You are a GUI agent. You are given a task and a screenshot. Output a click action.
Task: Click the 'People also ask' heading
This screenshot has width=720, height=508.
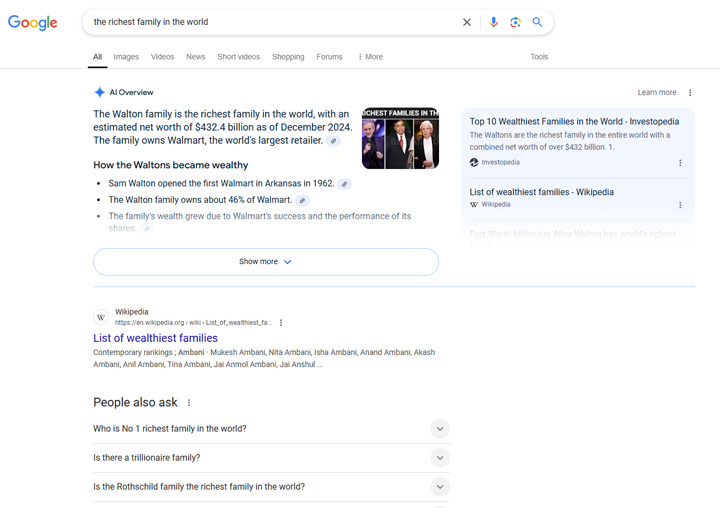click(x=135, y=402)
